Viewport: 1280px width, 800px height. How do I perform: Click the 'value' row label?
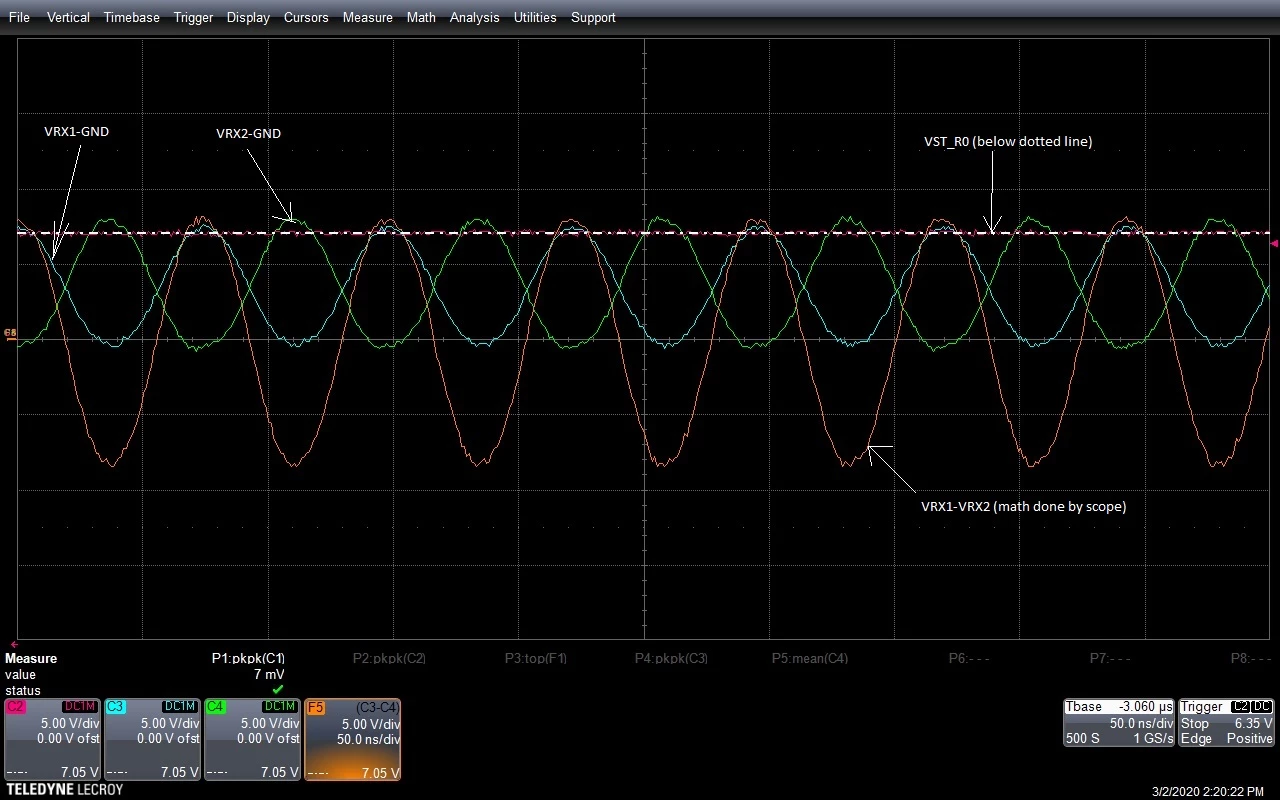20,675
